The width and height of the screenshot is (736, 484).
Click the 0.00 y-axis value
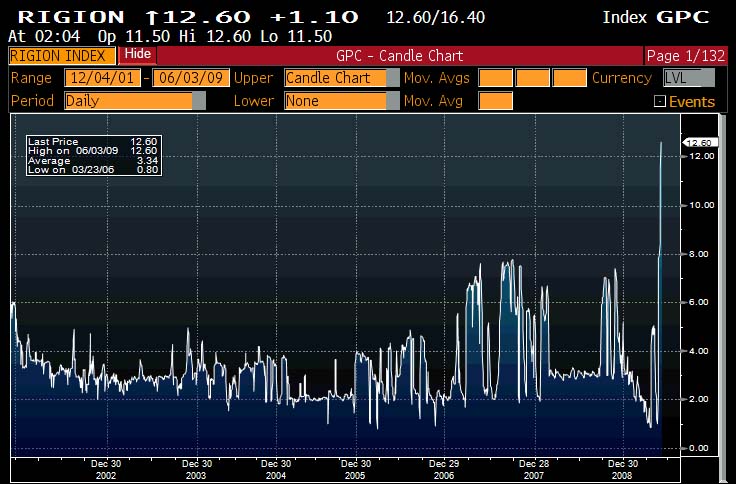click(698, 448)
